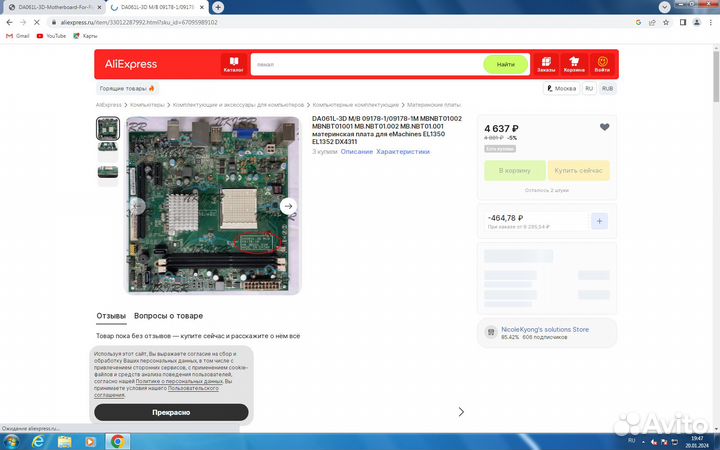Launch Internet Explorer from taskbar
Image resolution: width=720 pixels, height=450 pixels.
(39, 442)
